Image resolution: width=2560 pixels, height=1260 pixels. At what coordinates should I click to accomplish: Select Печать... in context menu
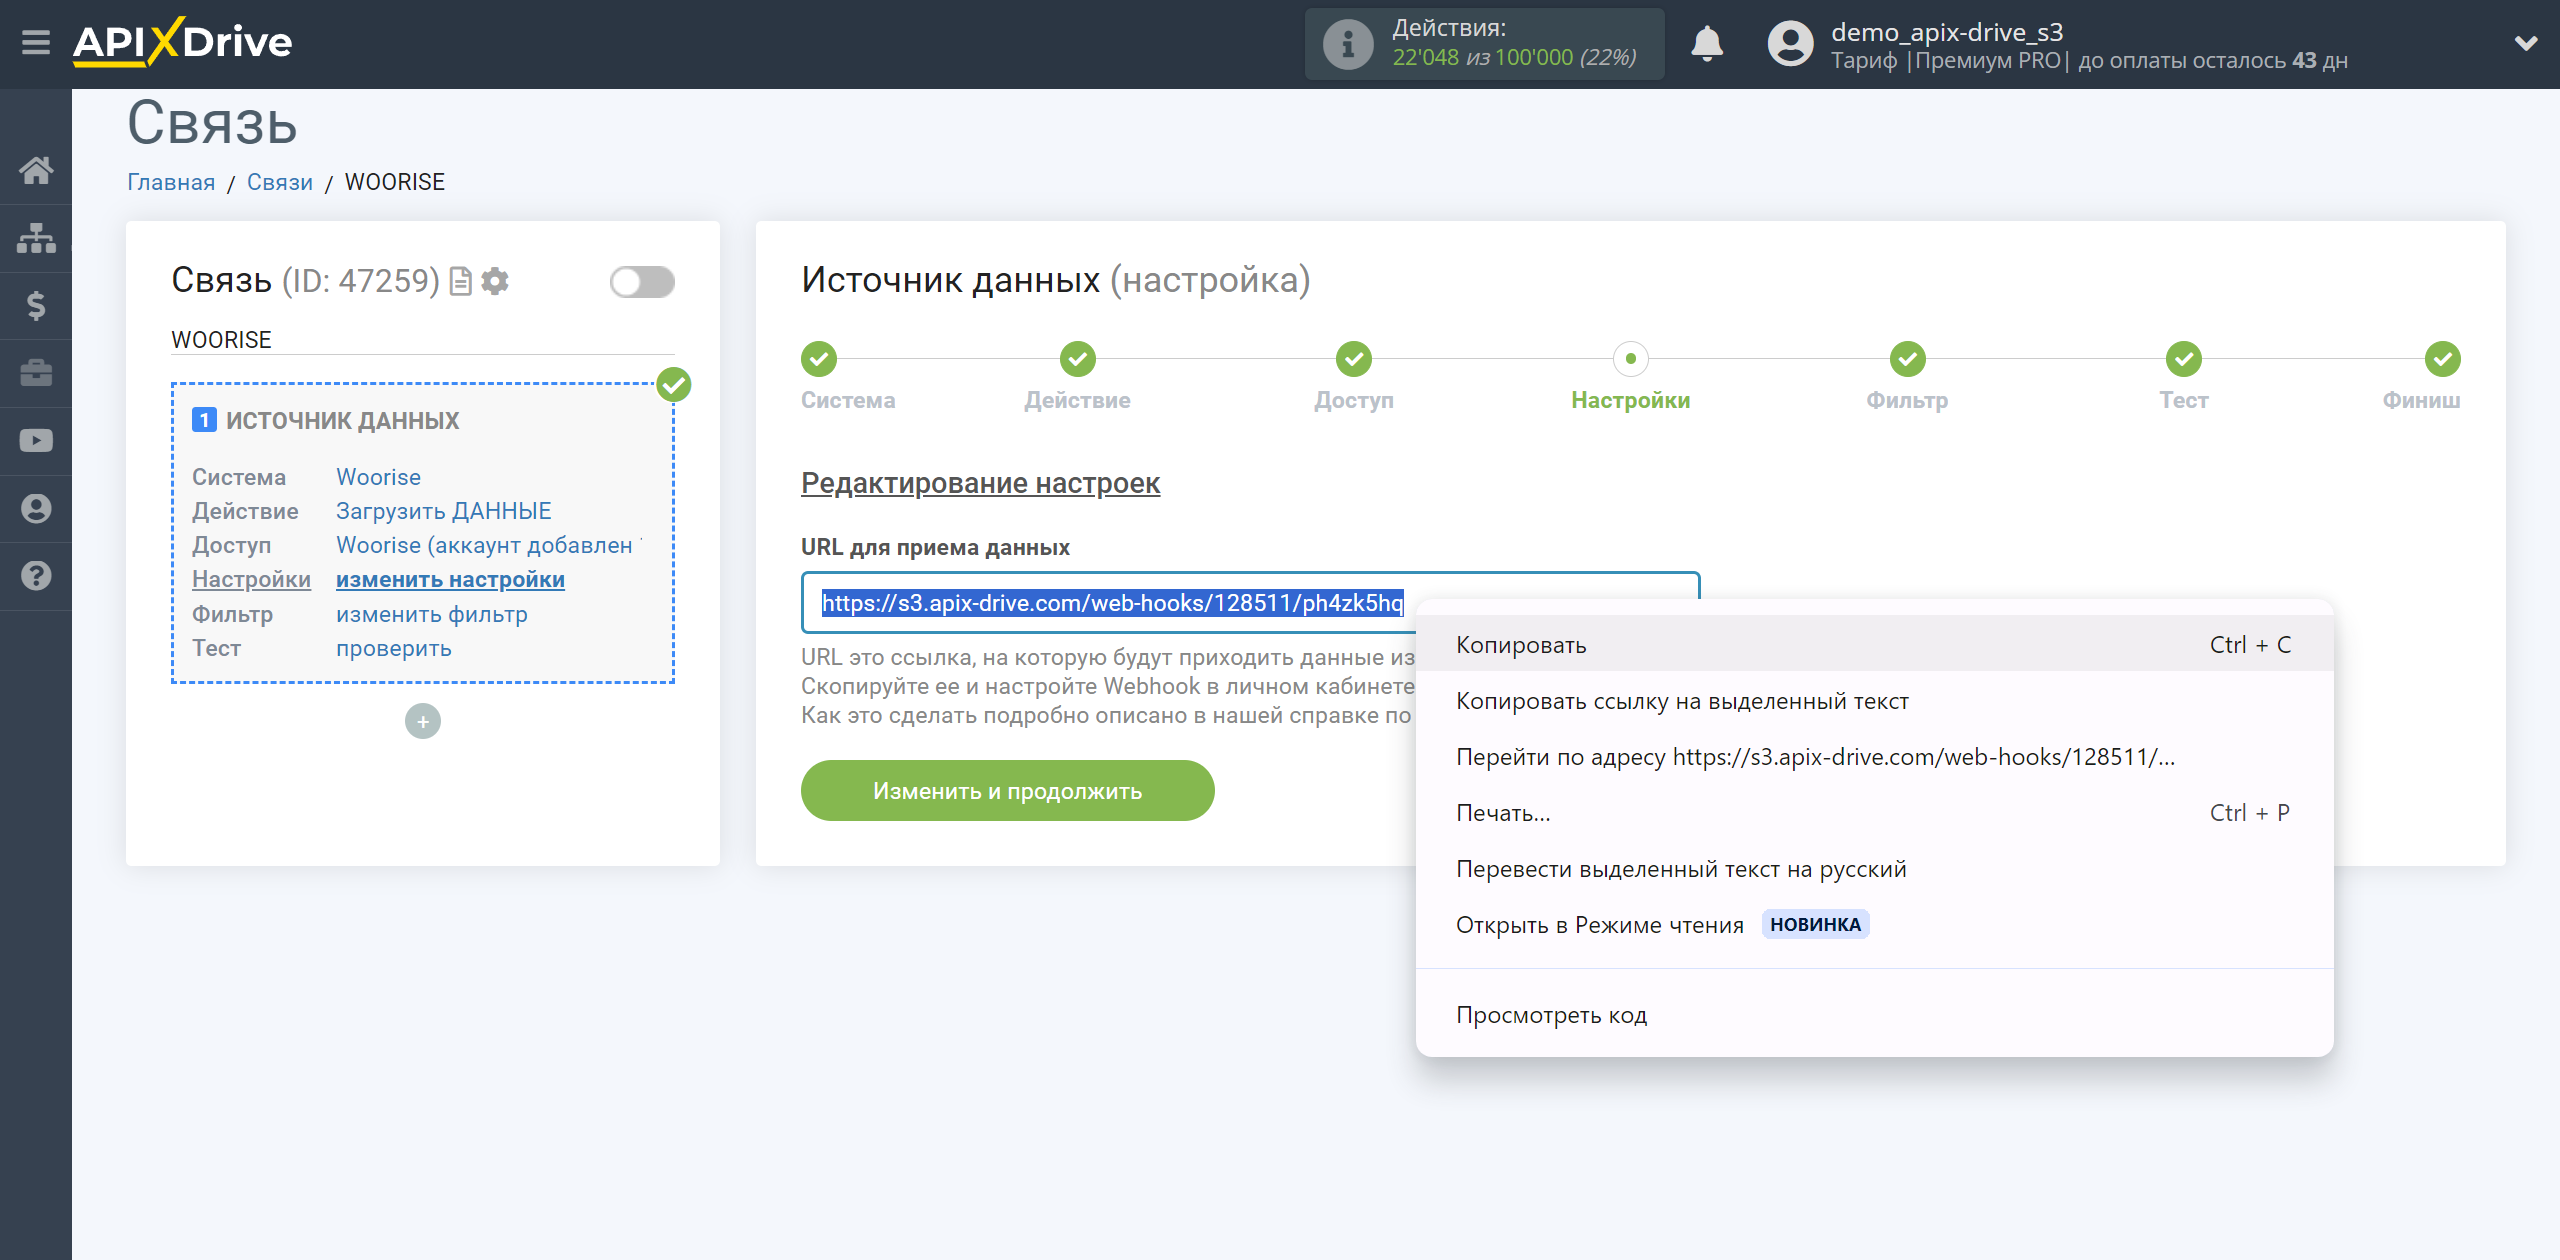(1874, 813)
